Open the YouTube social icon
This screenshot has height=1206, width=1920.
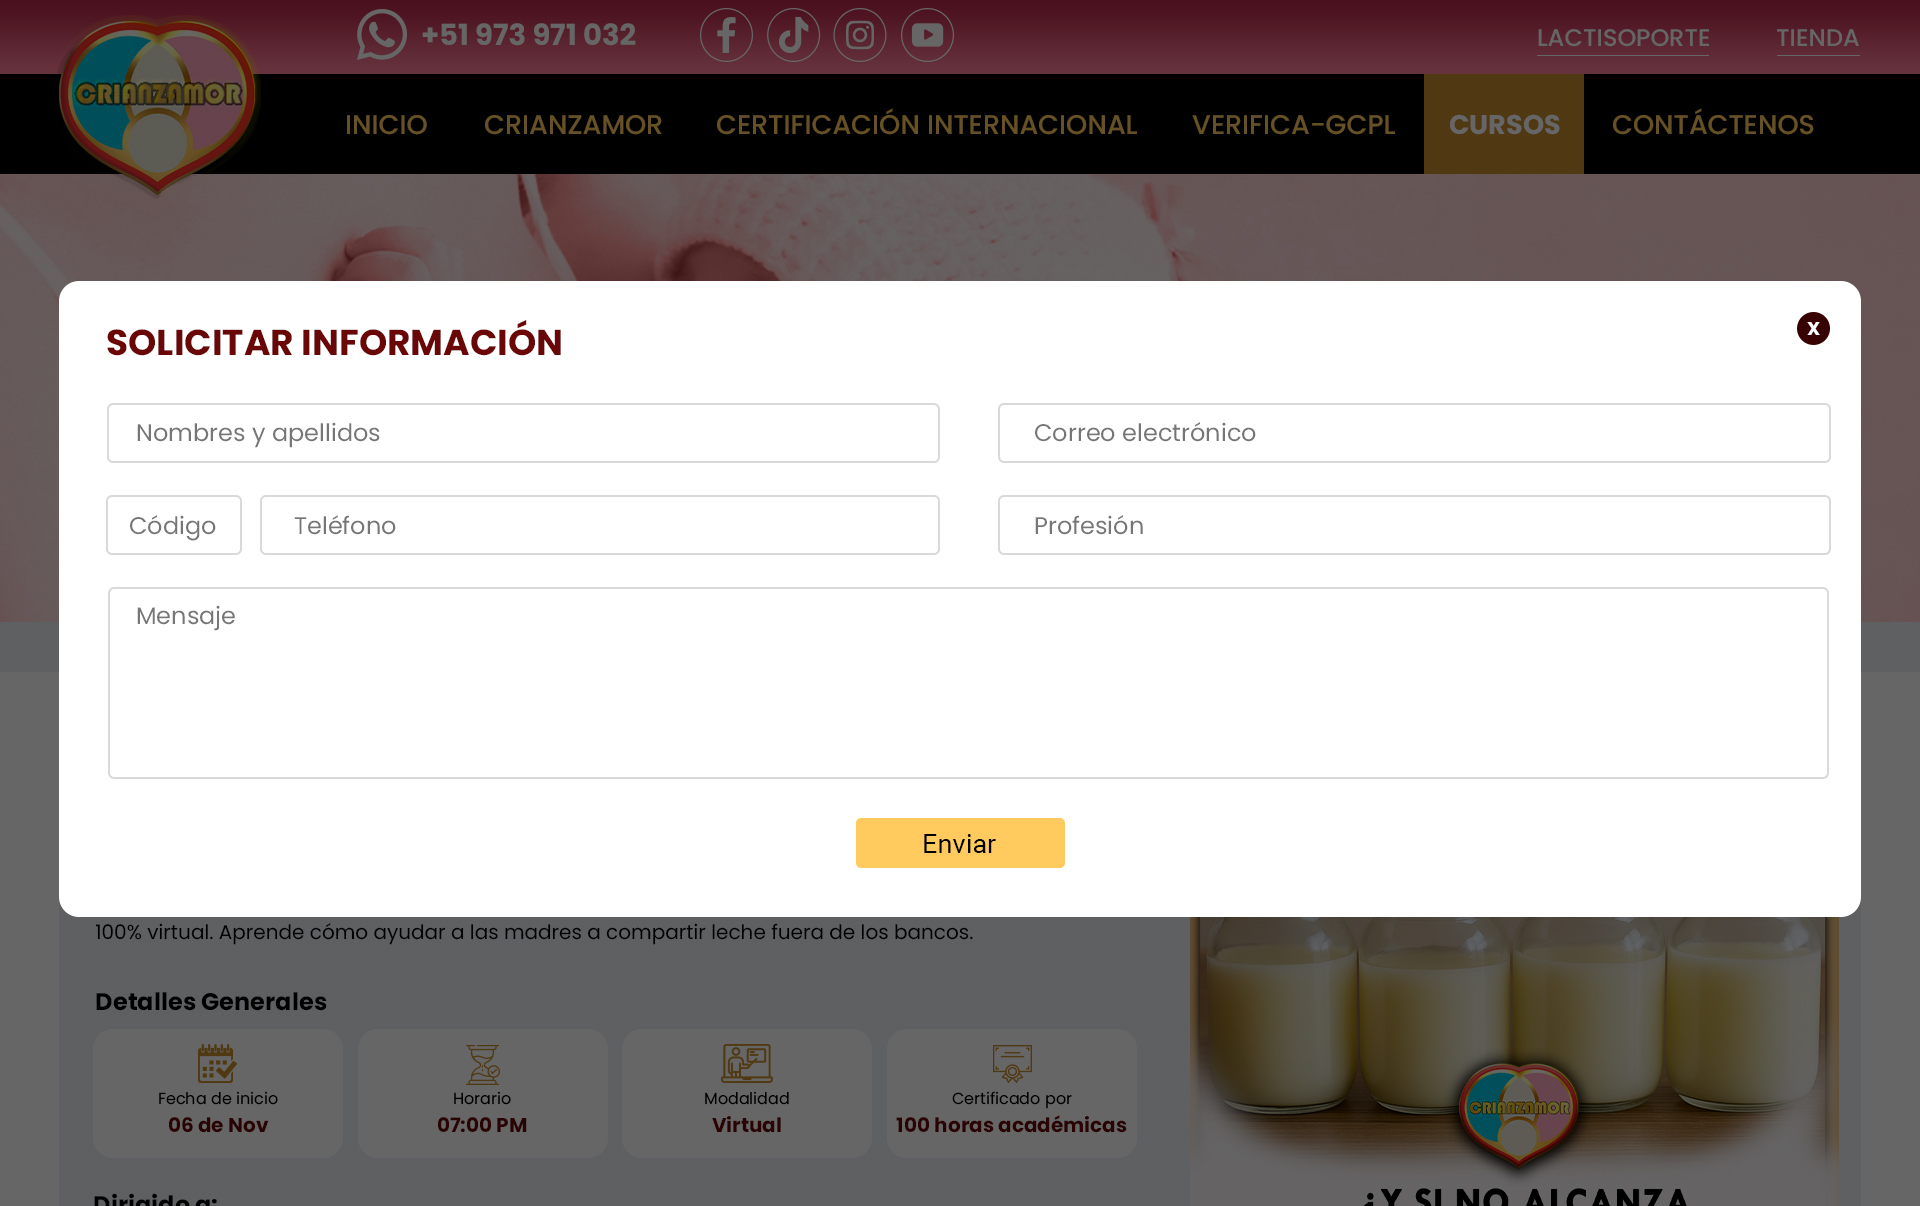927,35
